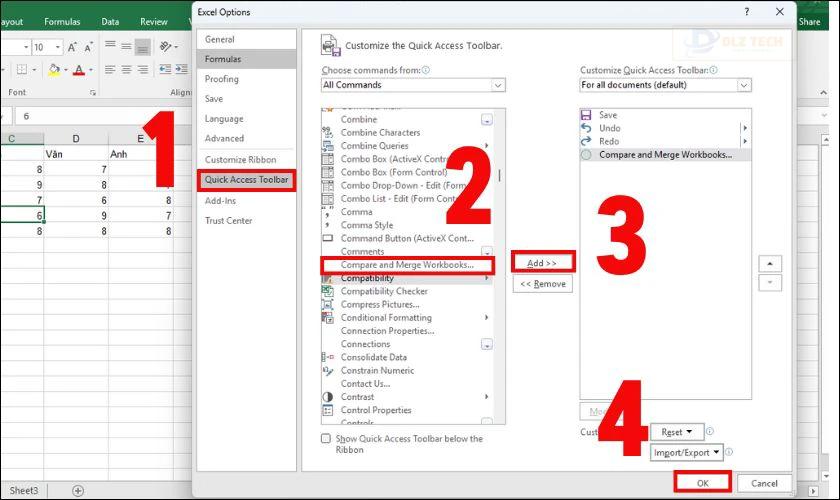
Task: Open the Add-Ins options category
Action: tap(246, 200)
